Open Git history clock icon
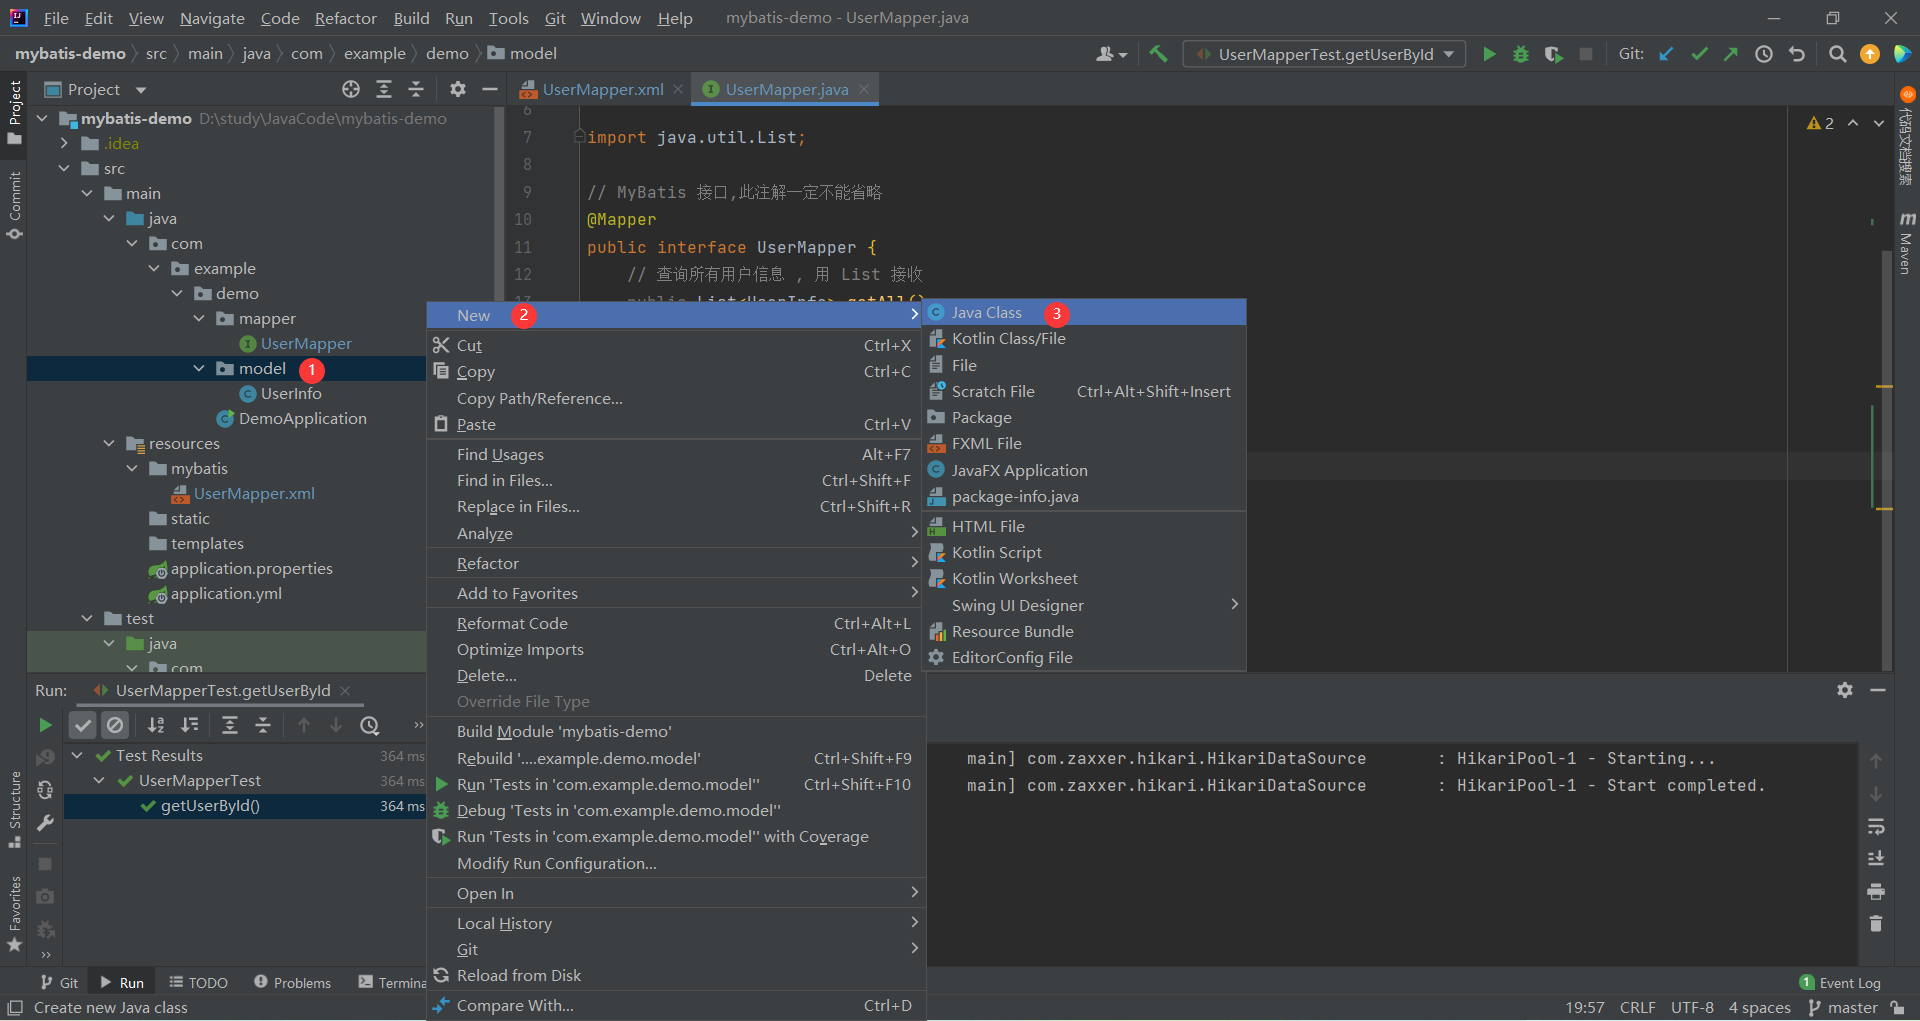The image size is (1920, 1021). click(1764, 54)
